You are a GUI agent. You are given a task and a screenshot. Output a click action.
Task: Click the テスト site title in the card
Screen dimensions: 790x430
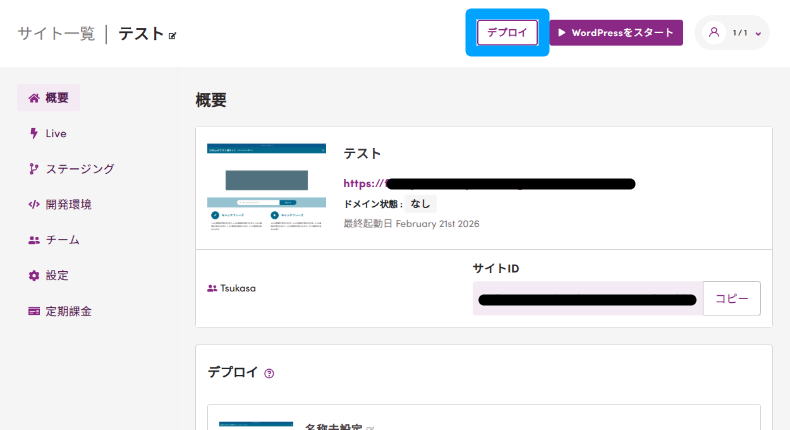pyautogui.click(x=362, y=154)
